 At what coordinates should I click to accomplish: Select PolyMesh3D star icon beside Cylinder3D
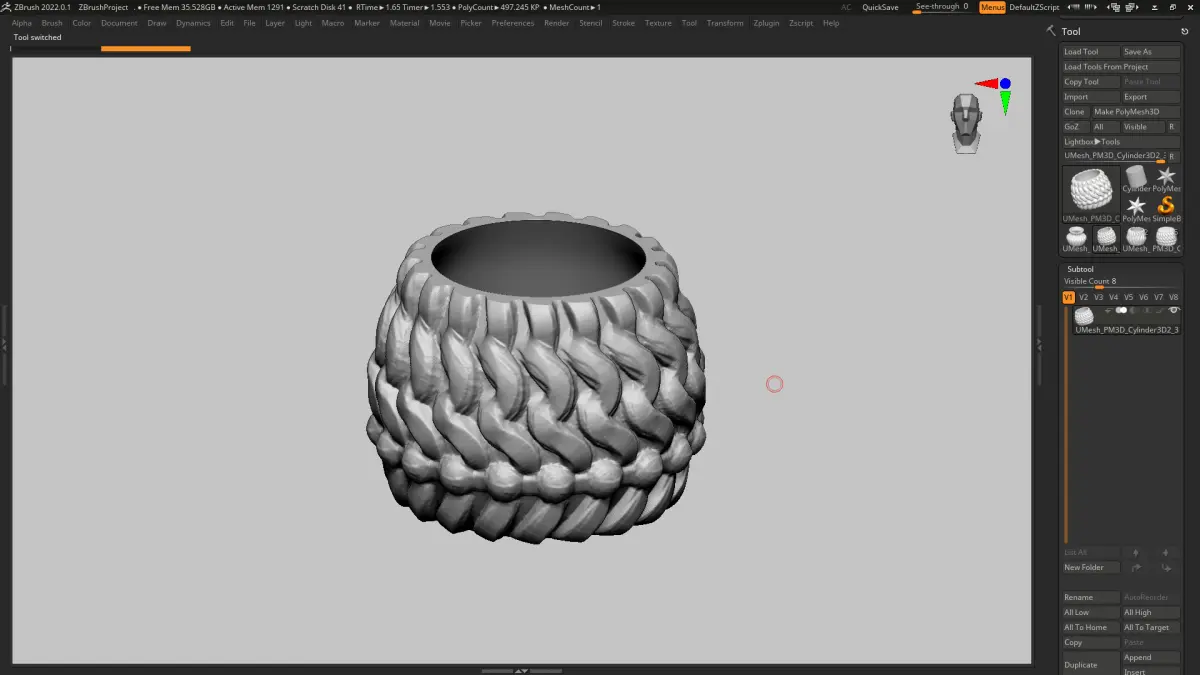click(1166, 178)
